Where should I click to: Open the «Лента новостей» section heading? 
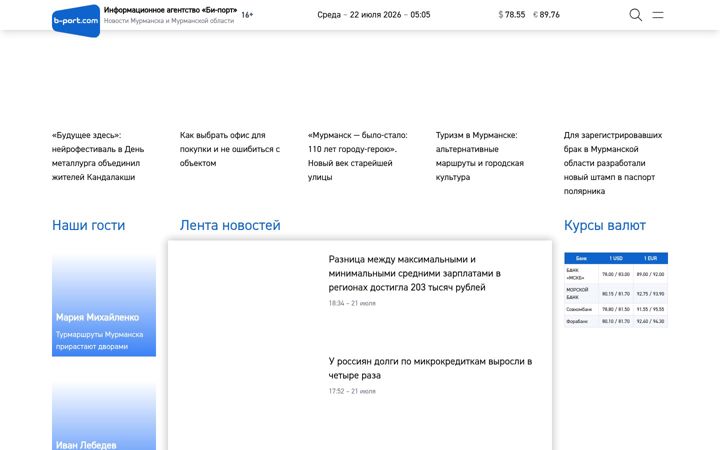230,225
